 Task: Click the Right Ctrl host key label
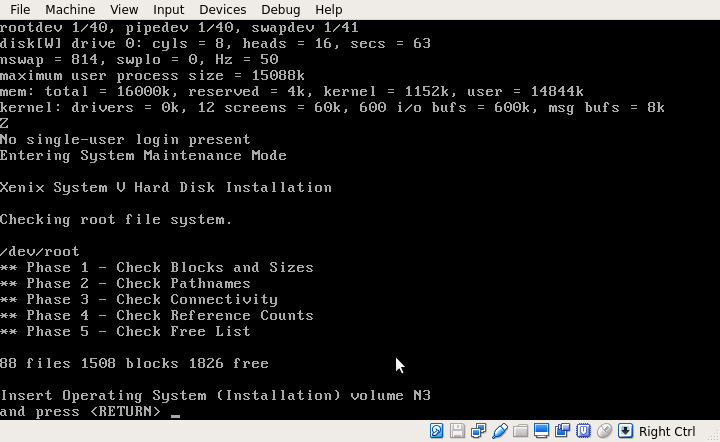(667, 431)
